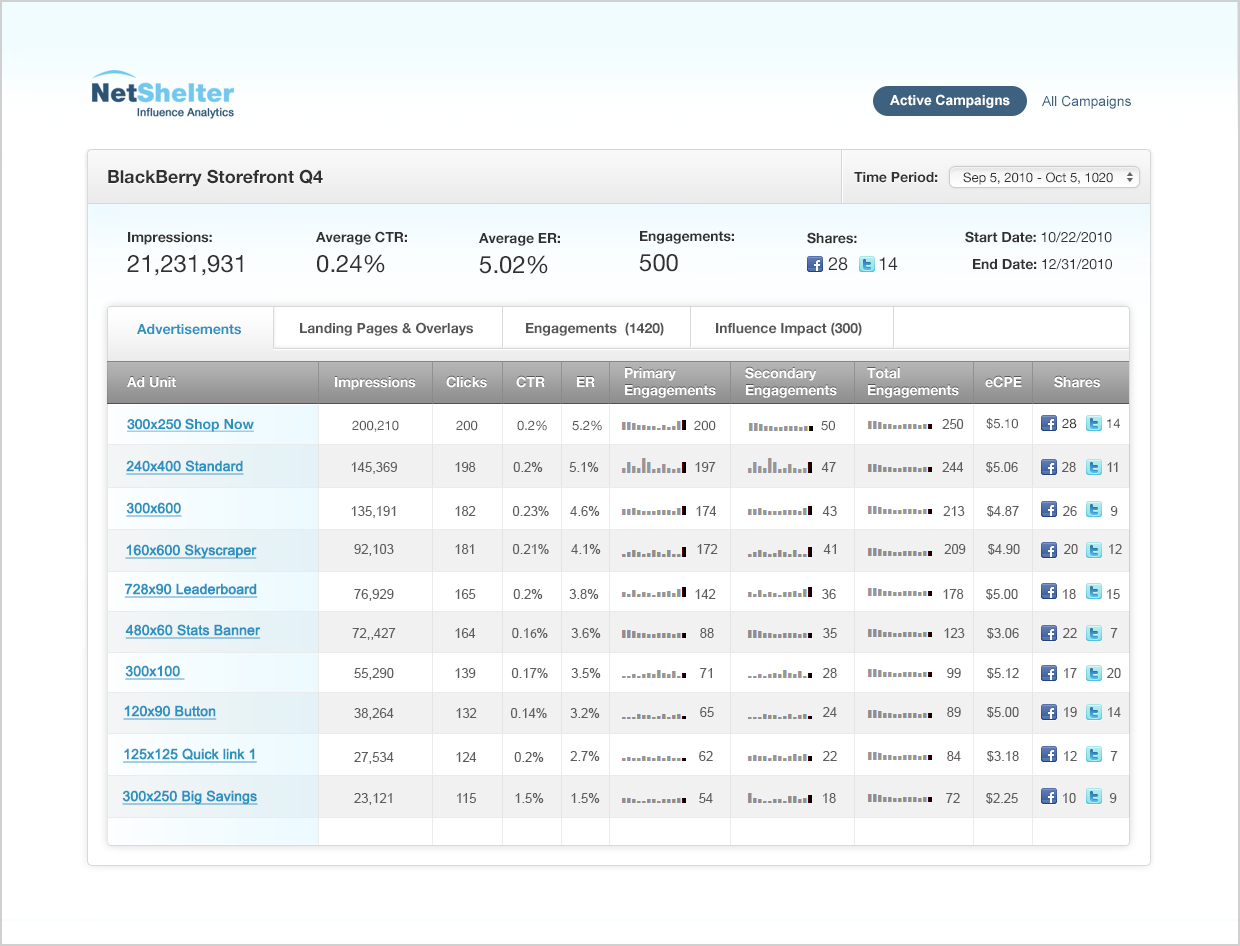Click Facebook icon in 300x100 row
The width and height of the screenshot is (1240, 946).
point(1049,673)
